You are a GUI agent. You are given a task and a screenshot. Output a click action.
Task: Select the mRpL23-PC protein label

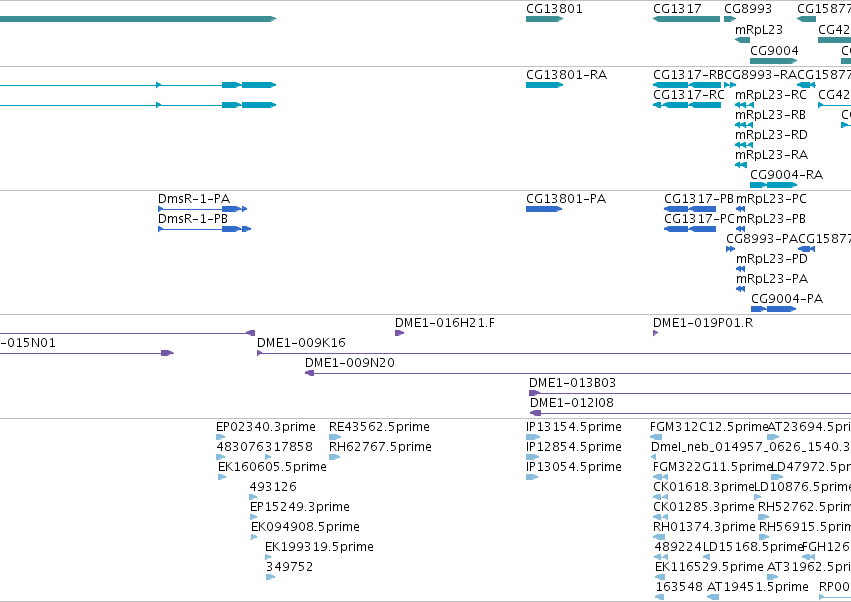point(771,199)
